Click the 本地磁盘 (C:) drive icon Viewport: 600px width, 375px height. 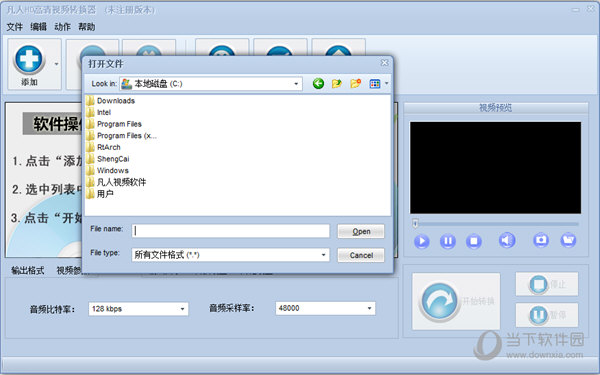(127, 84)
